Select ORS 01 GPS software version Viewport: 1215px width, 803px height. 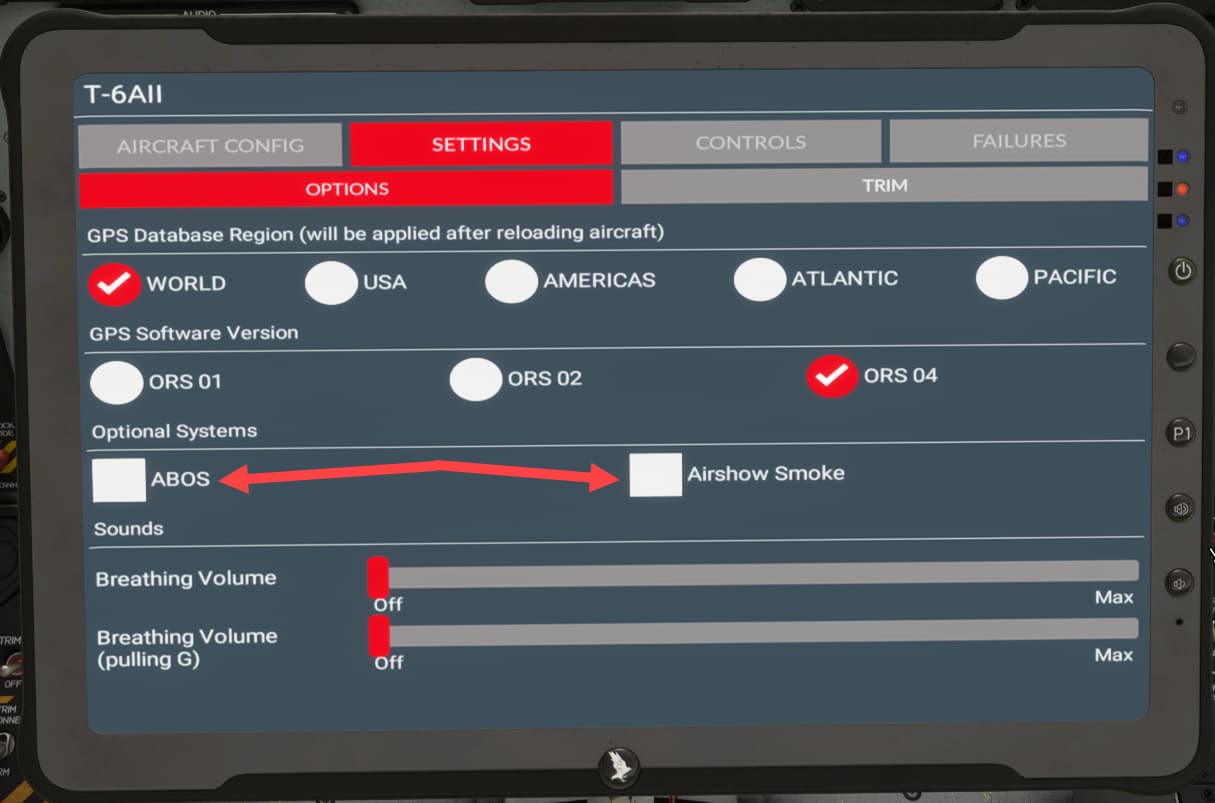[116, 382]
